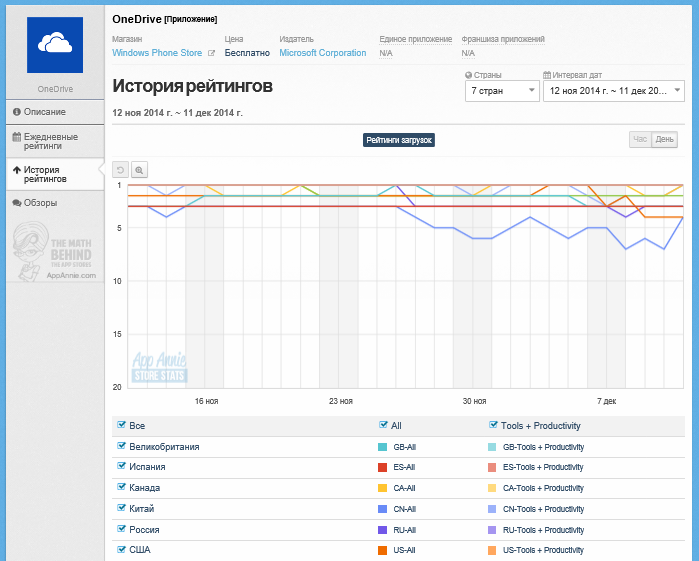Screen dimensions: 699x561
Task: Expand the date interval dropdown
Action: point(614,91)
